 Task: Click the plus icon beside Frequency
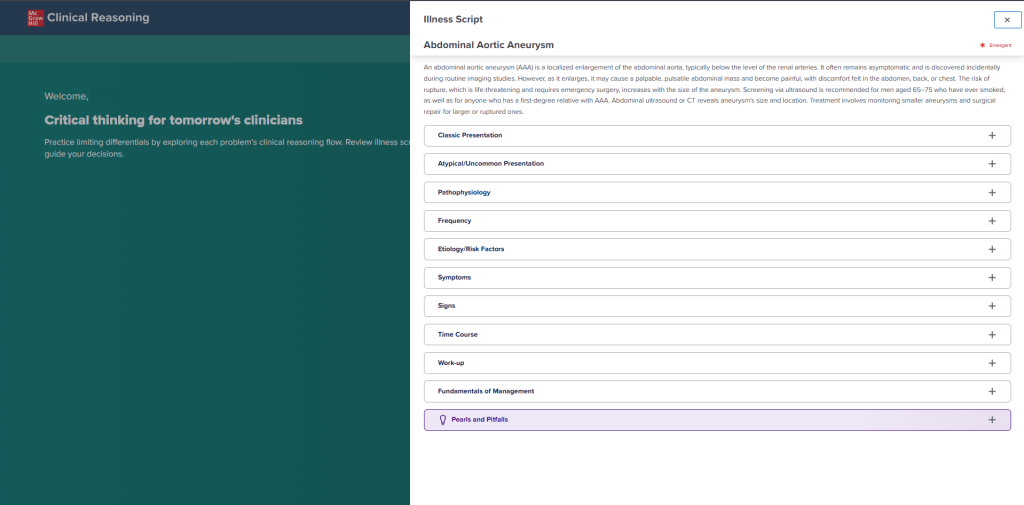[x=992, y=221]
